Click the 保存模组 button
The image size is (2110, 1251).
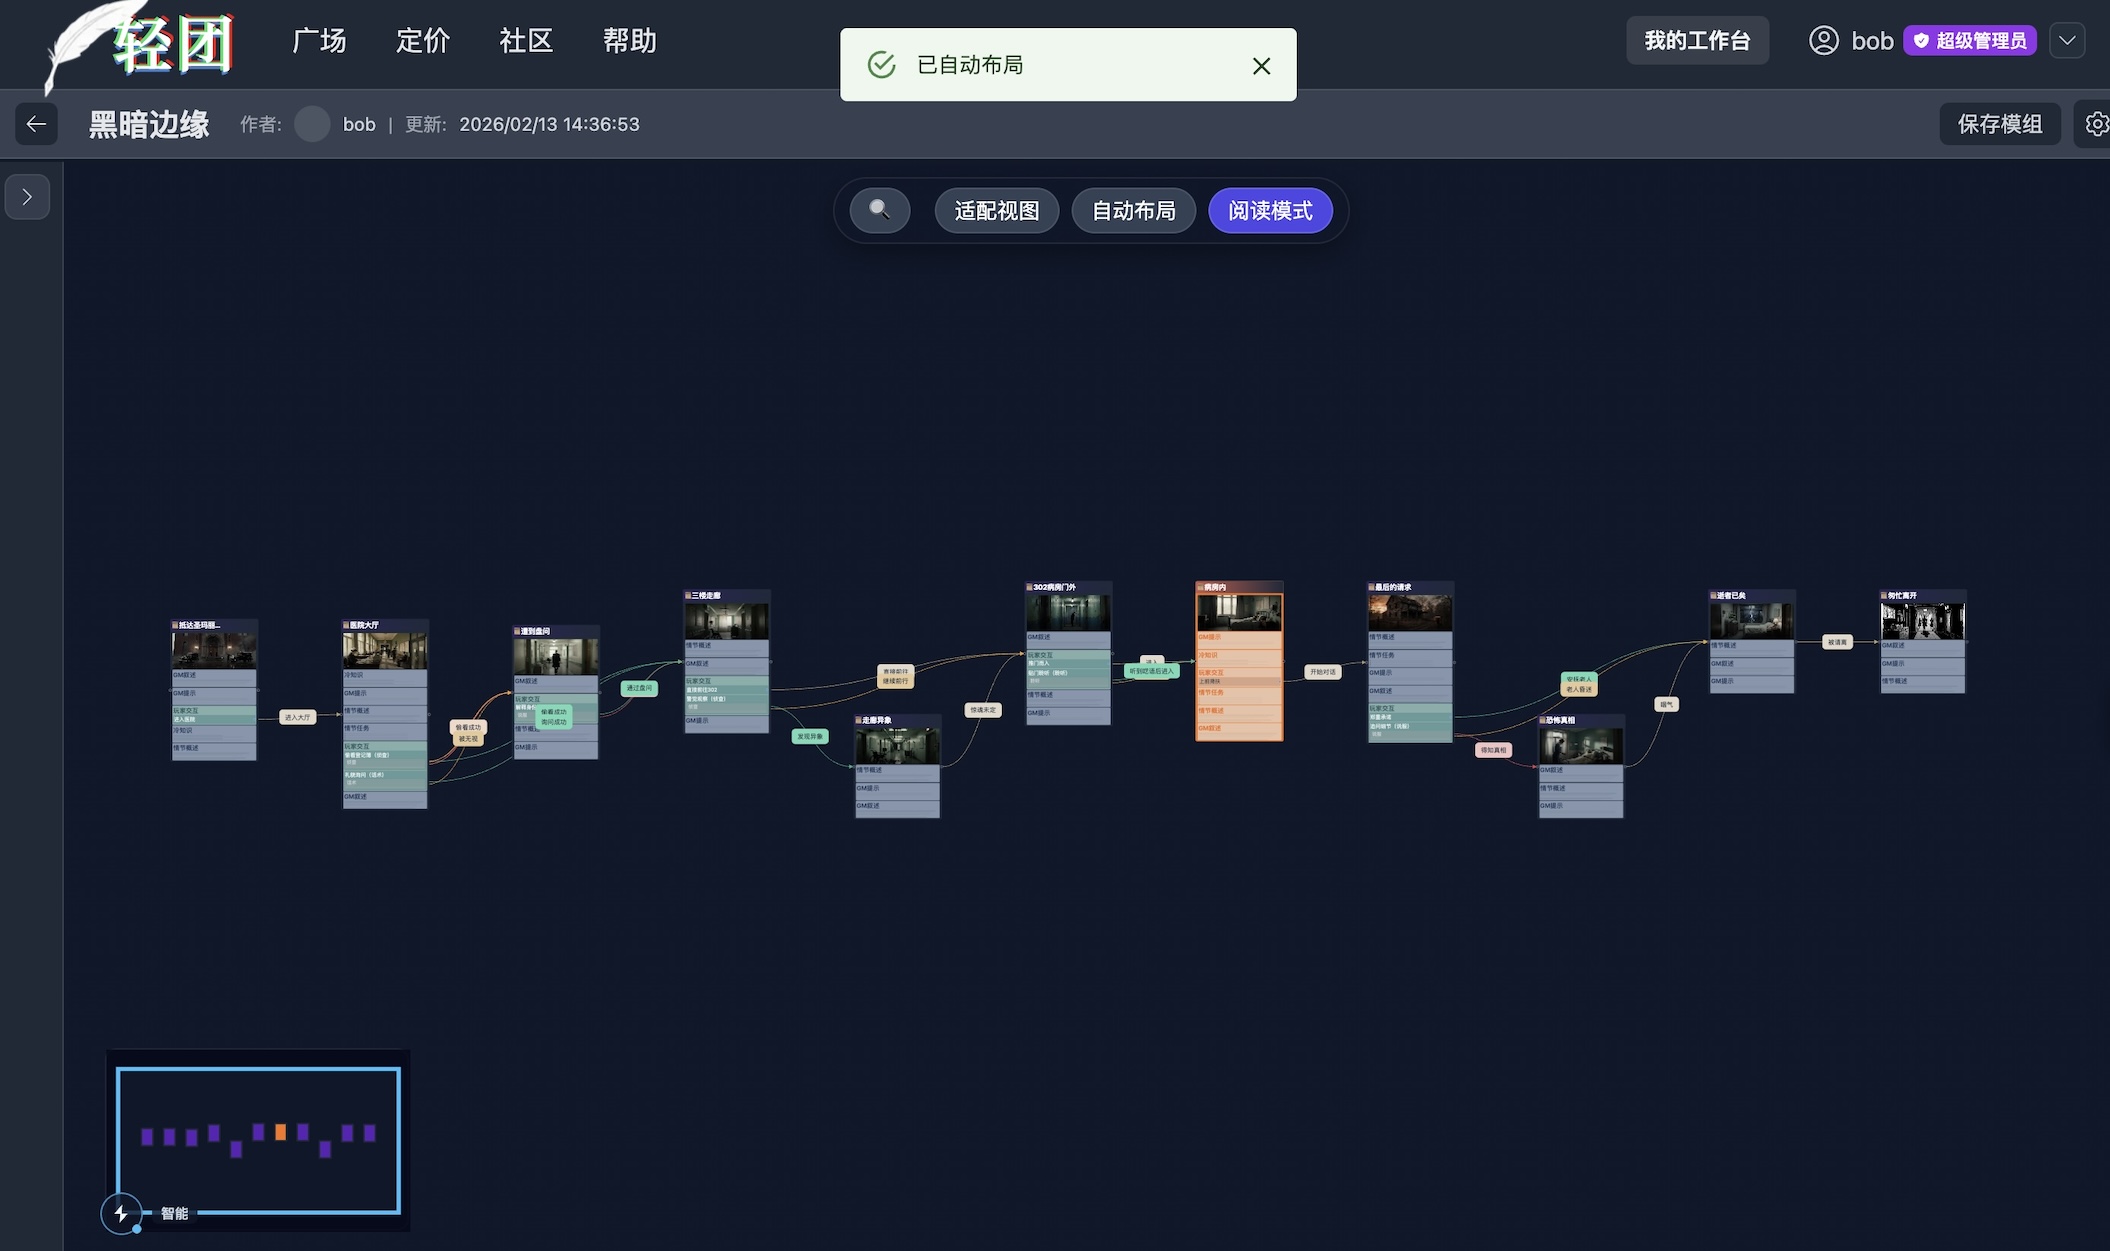coord(1999,124)
